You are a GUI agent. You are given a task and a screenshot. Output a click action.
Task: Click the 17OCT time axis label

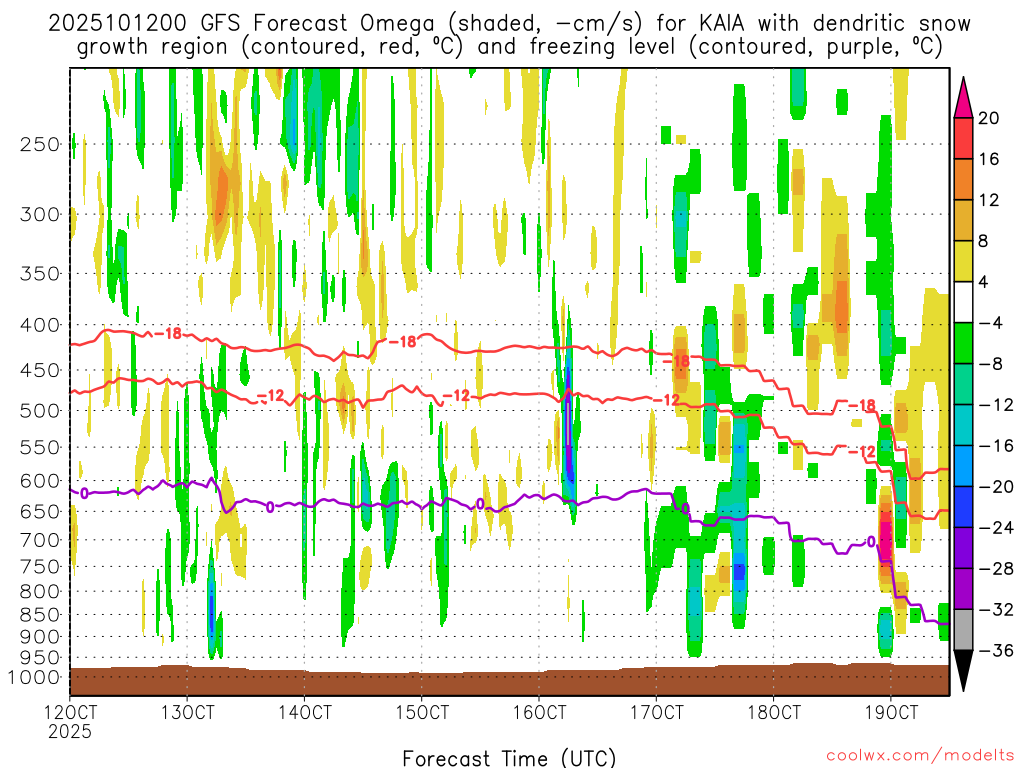point(656,712)
